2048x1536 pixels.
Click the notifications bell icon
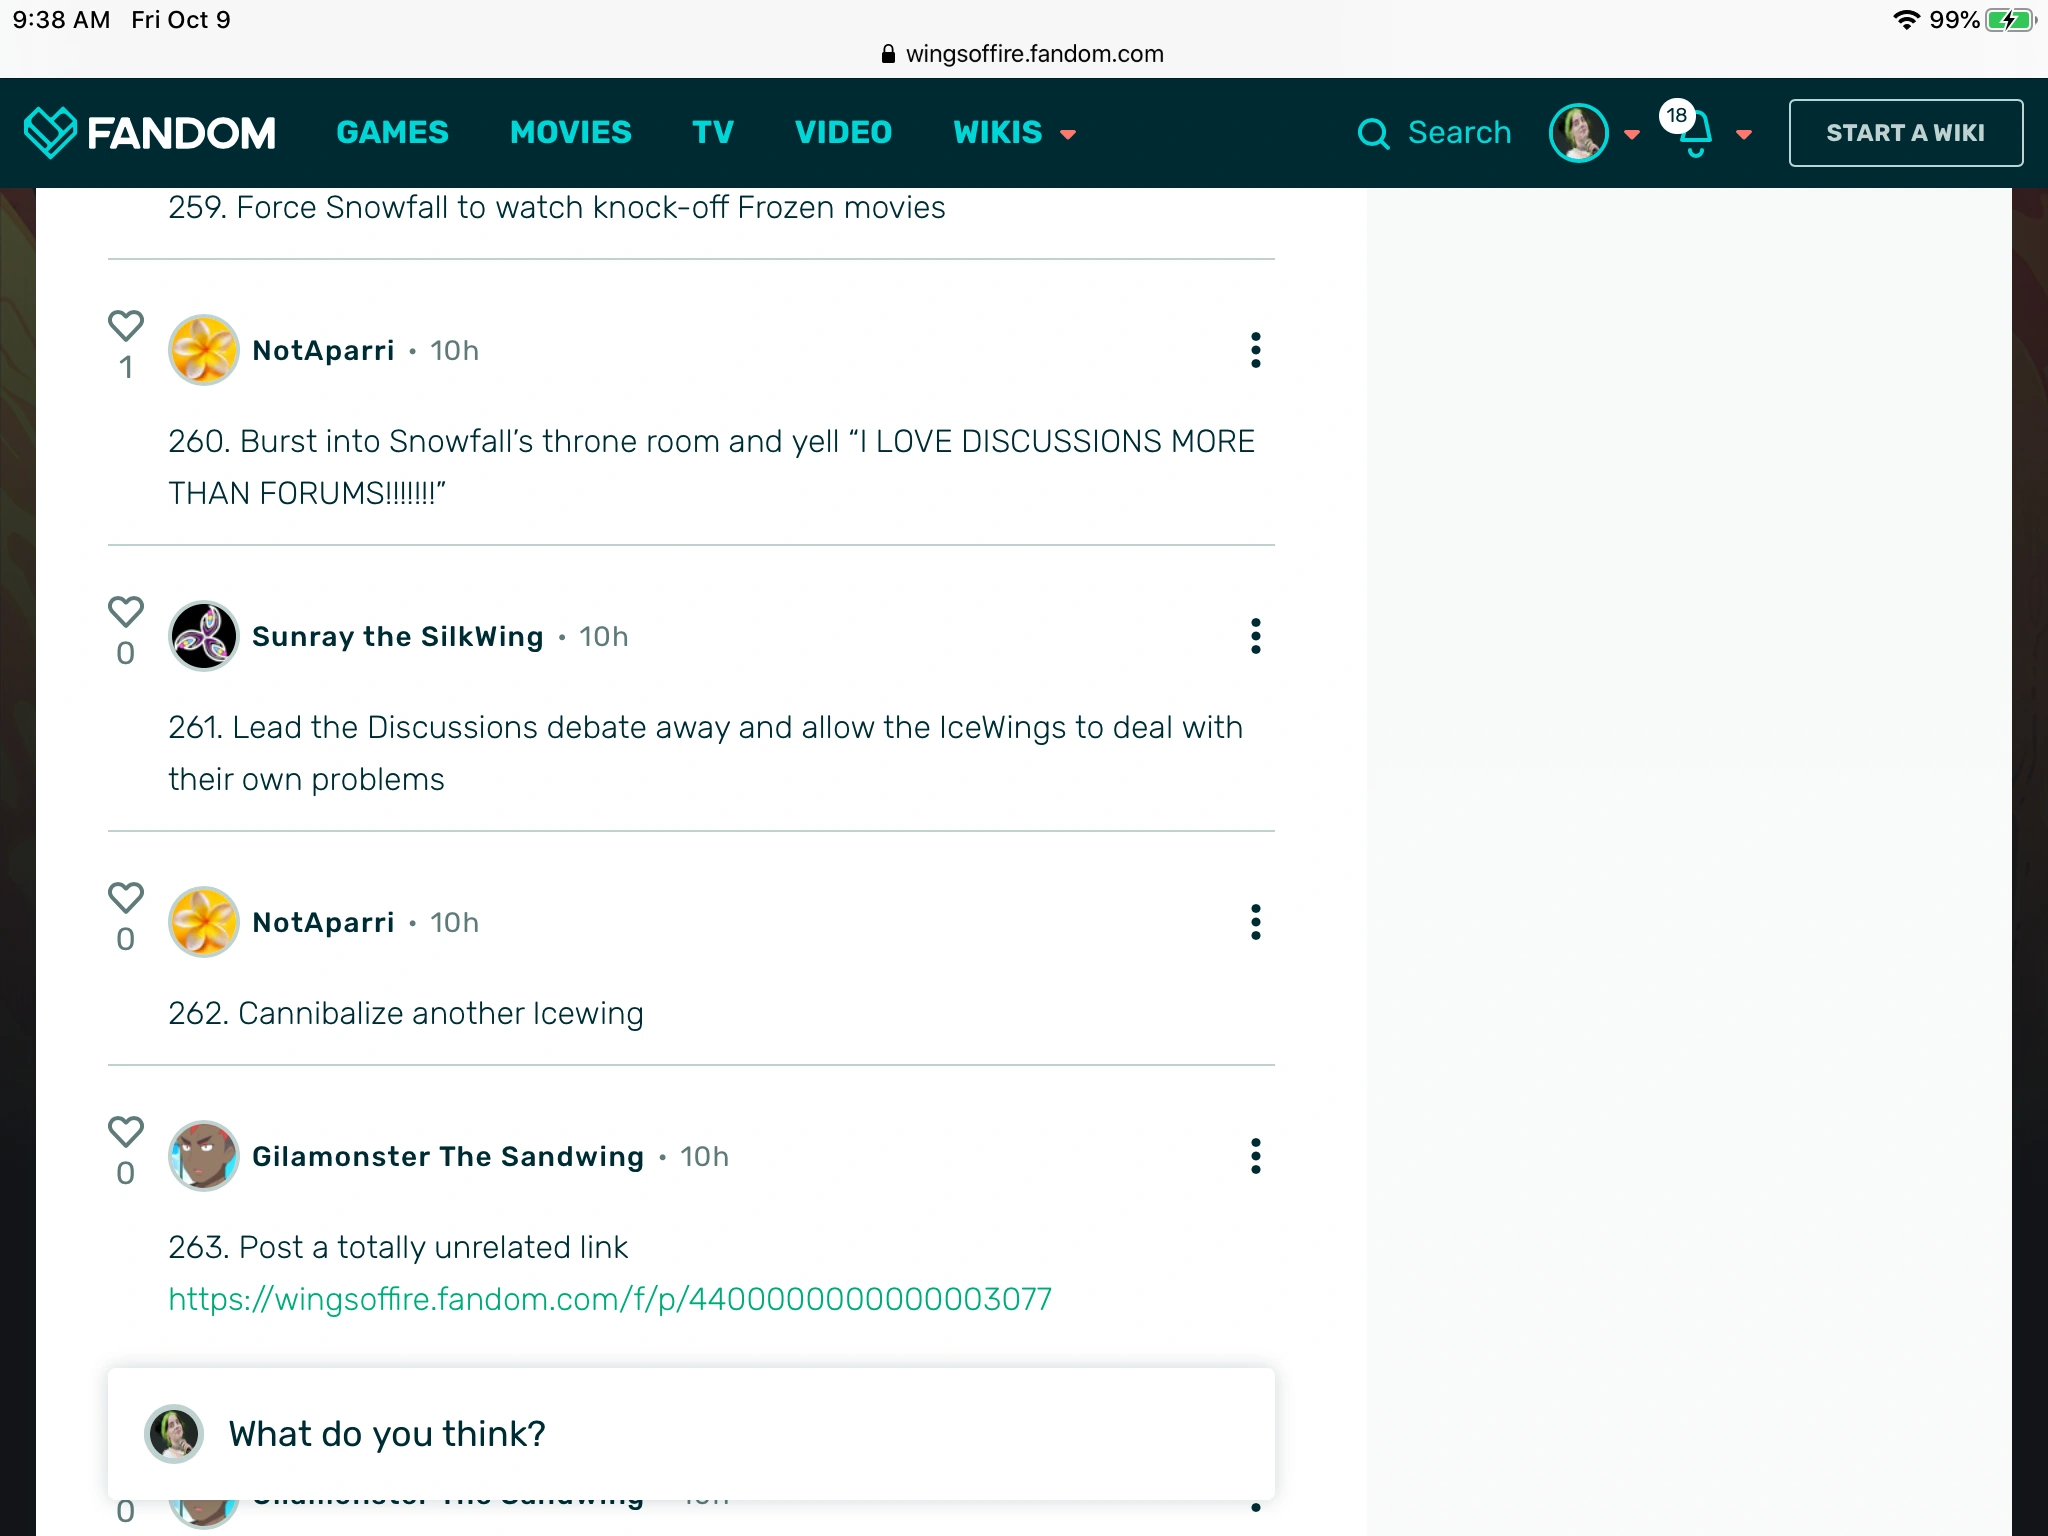(1695, 135)
